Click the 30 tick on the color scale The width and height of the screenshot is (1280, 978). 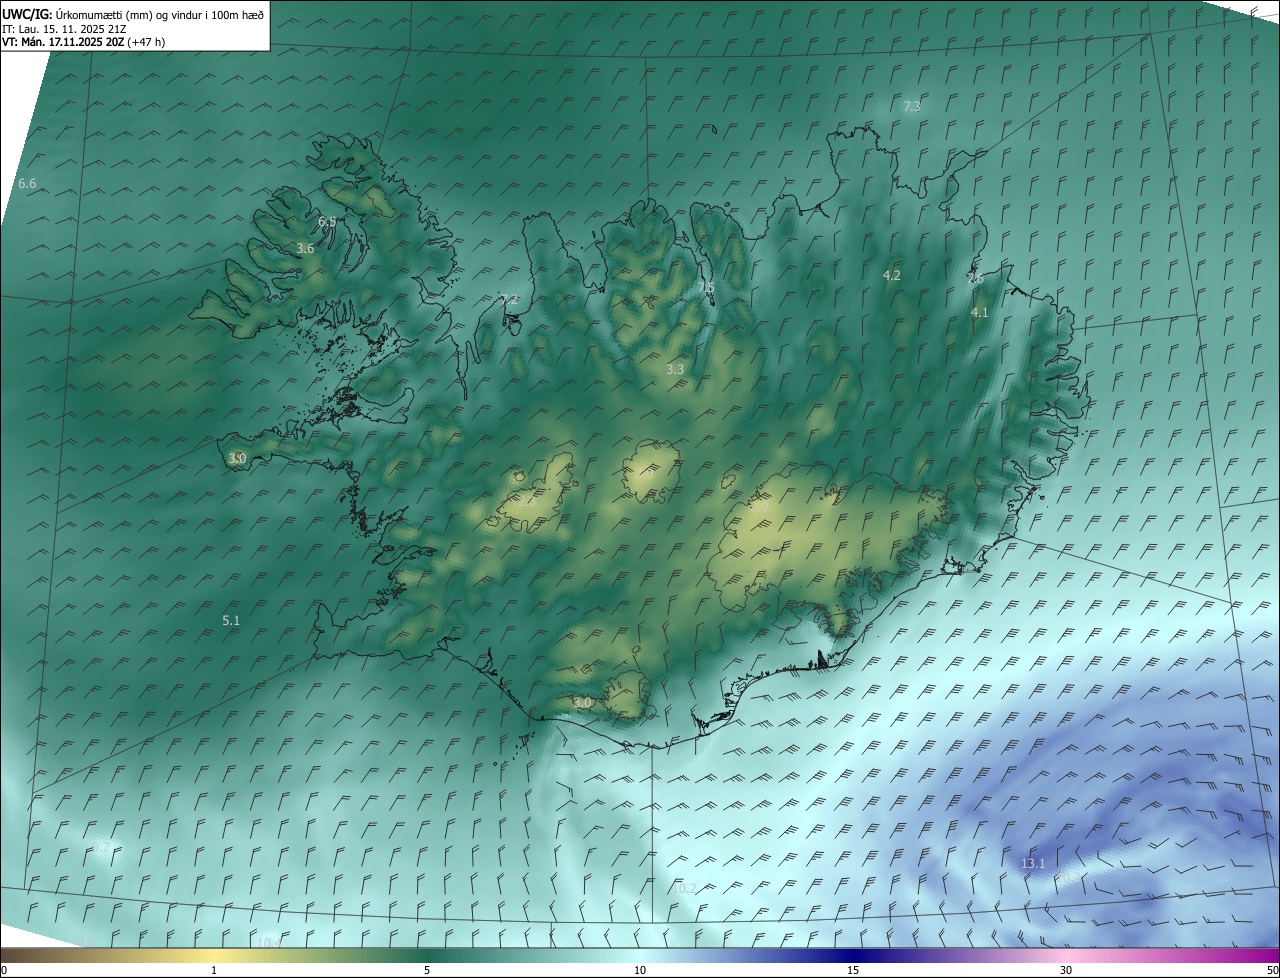1066,970
